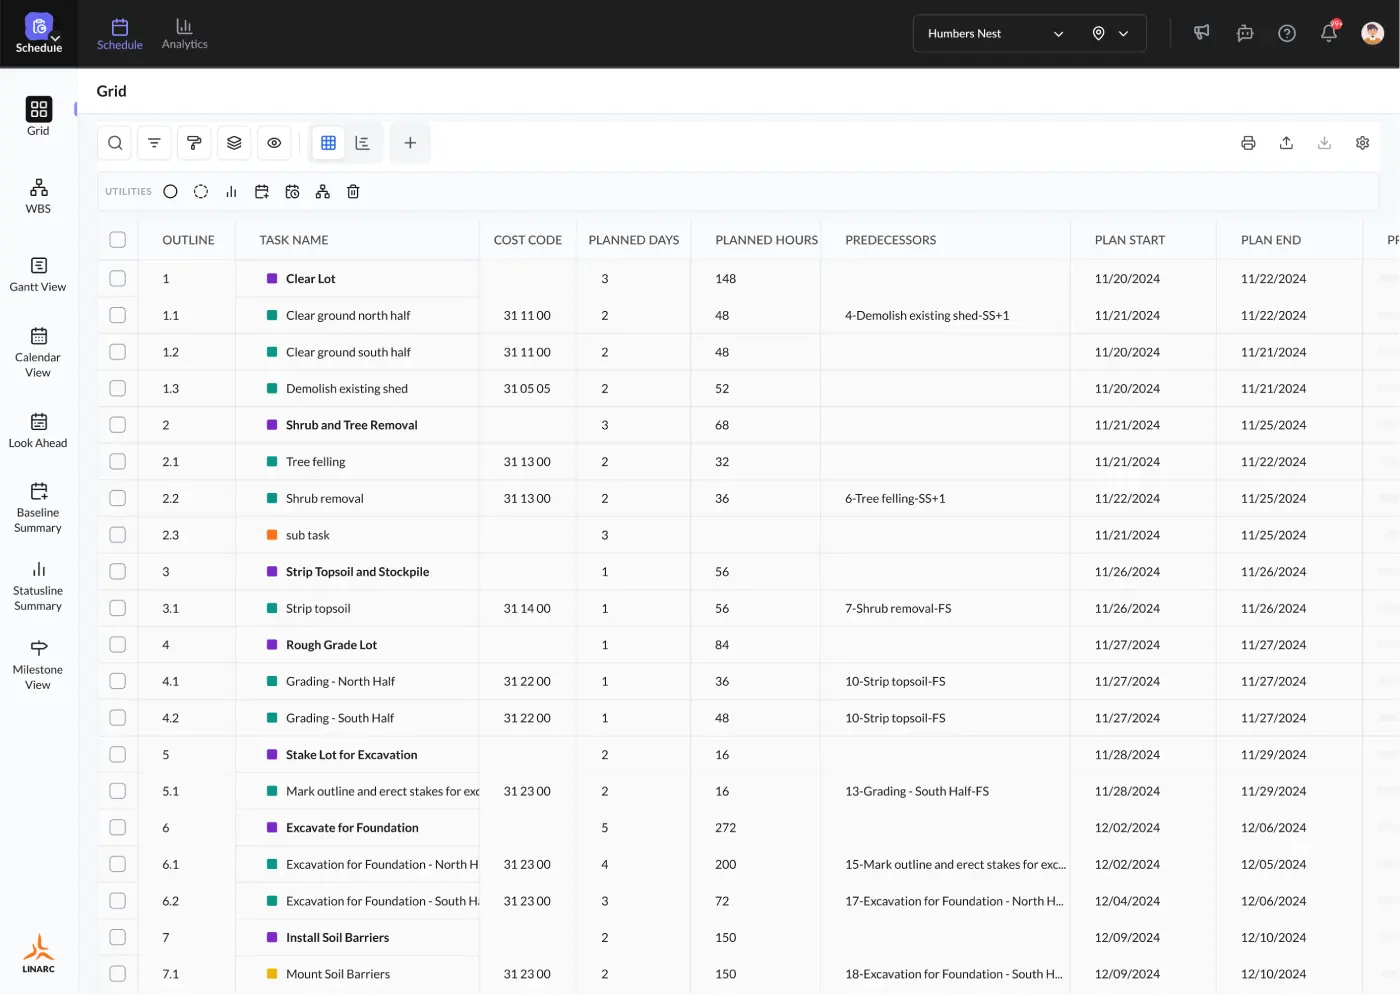Check the box for Tree felling row
Viewport: 1400px width, 995px height.
(117, 462)
